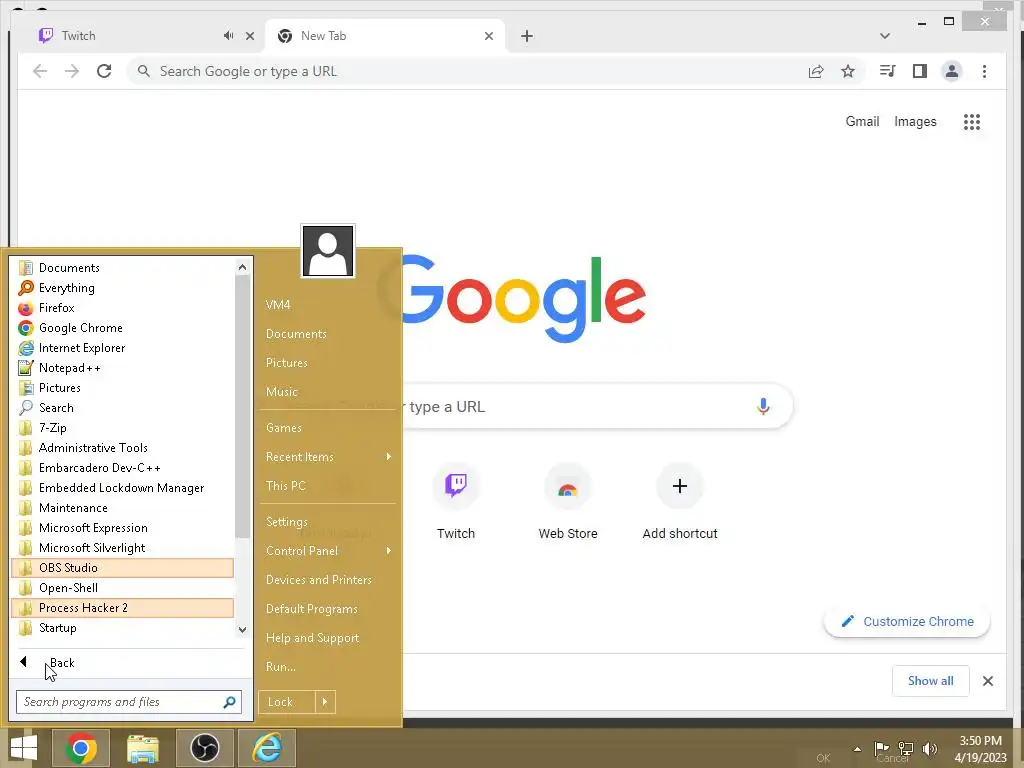Click the volume speaker tray icon

tap(930, 748)
